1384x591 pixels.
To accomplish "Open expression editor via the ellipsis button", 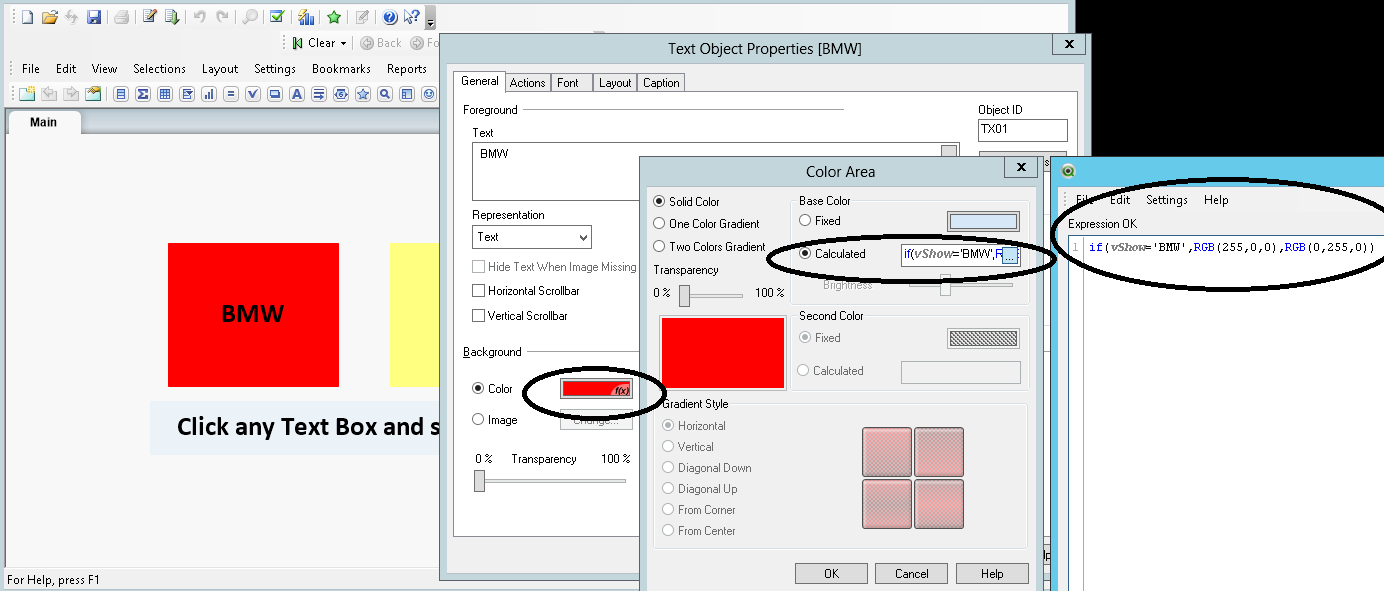I will click(x=1009, y=256).
